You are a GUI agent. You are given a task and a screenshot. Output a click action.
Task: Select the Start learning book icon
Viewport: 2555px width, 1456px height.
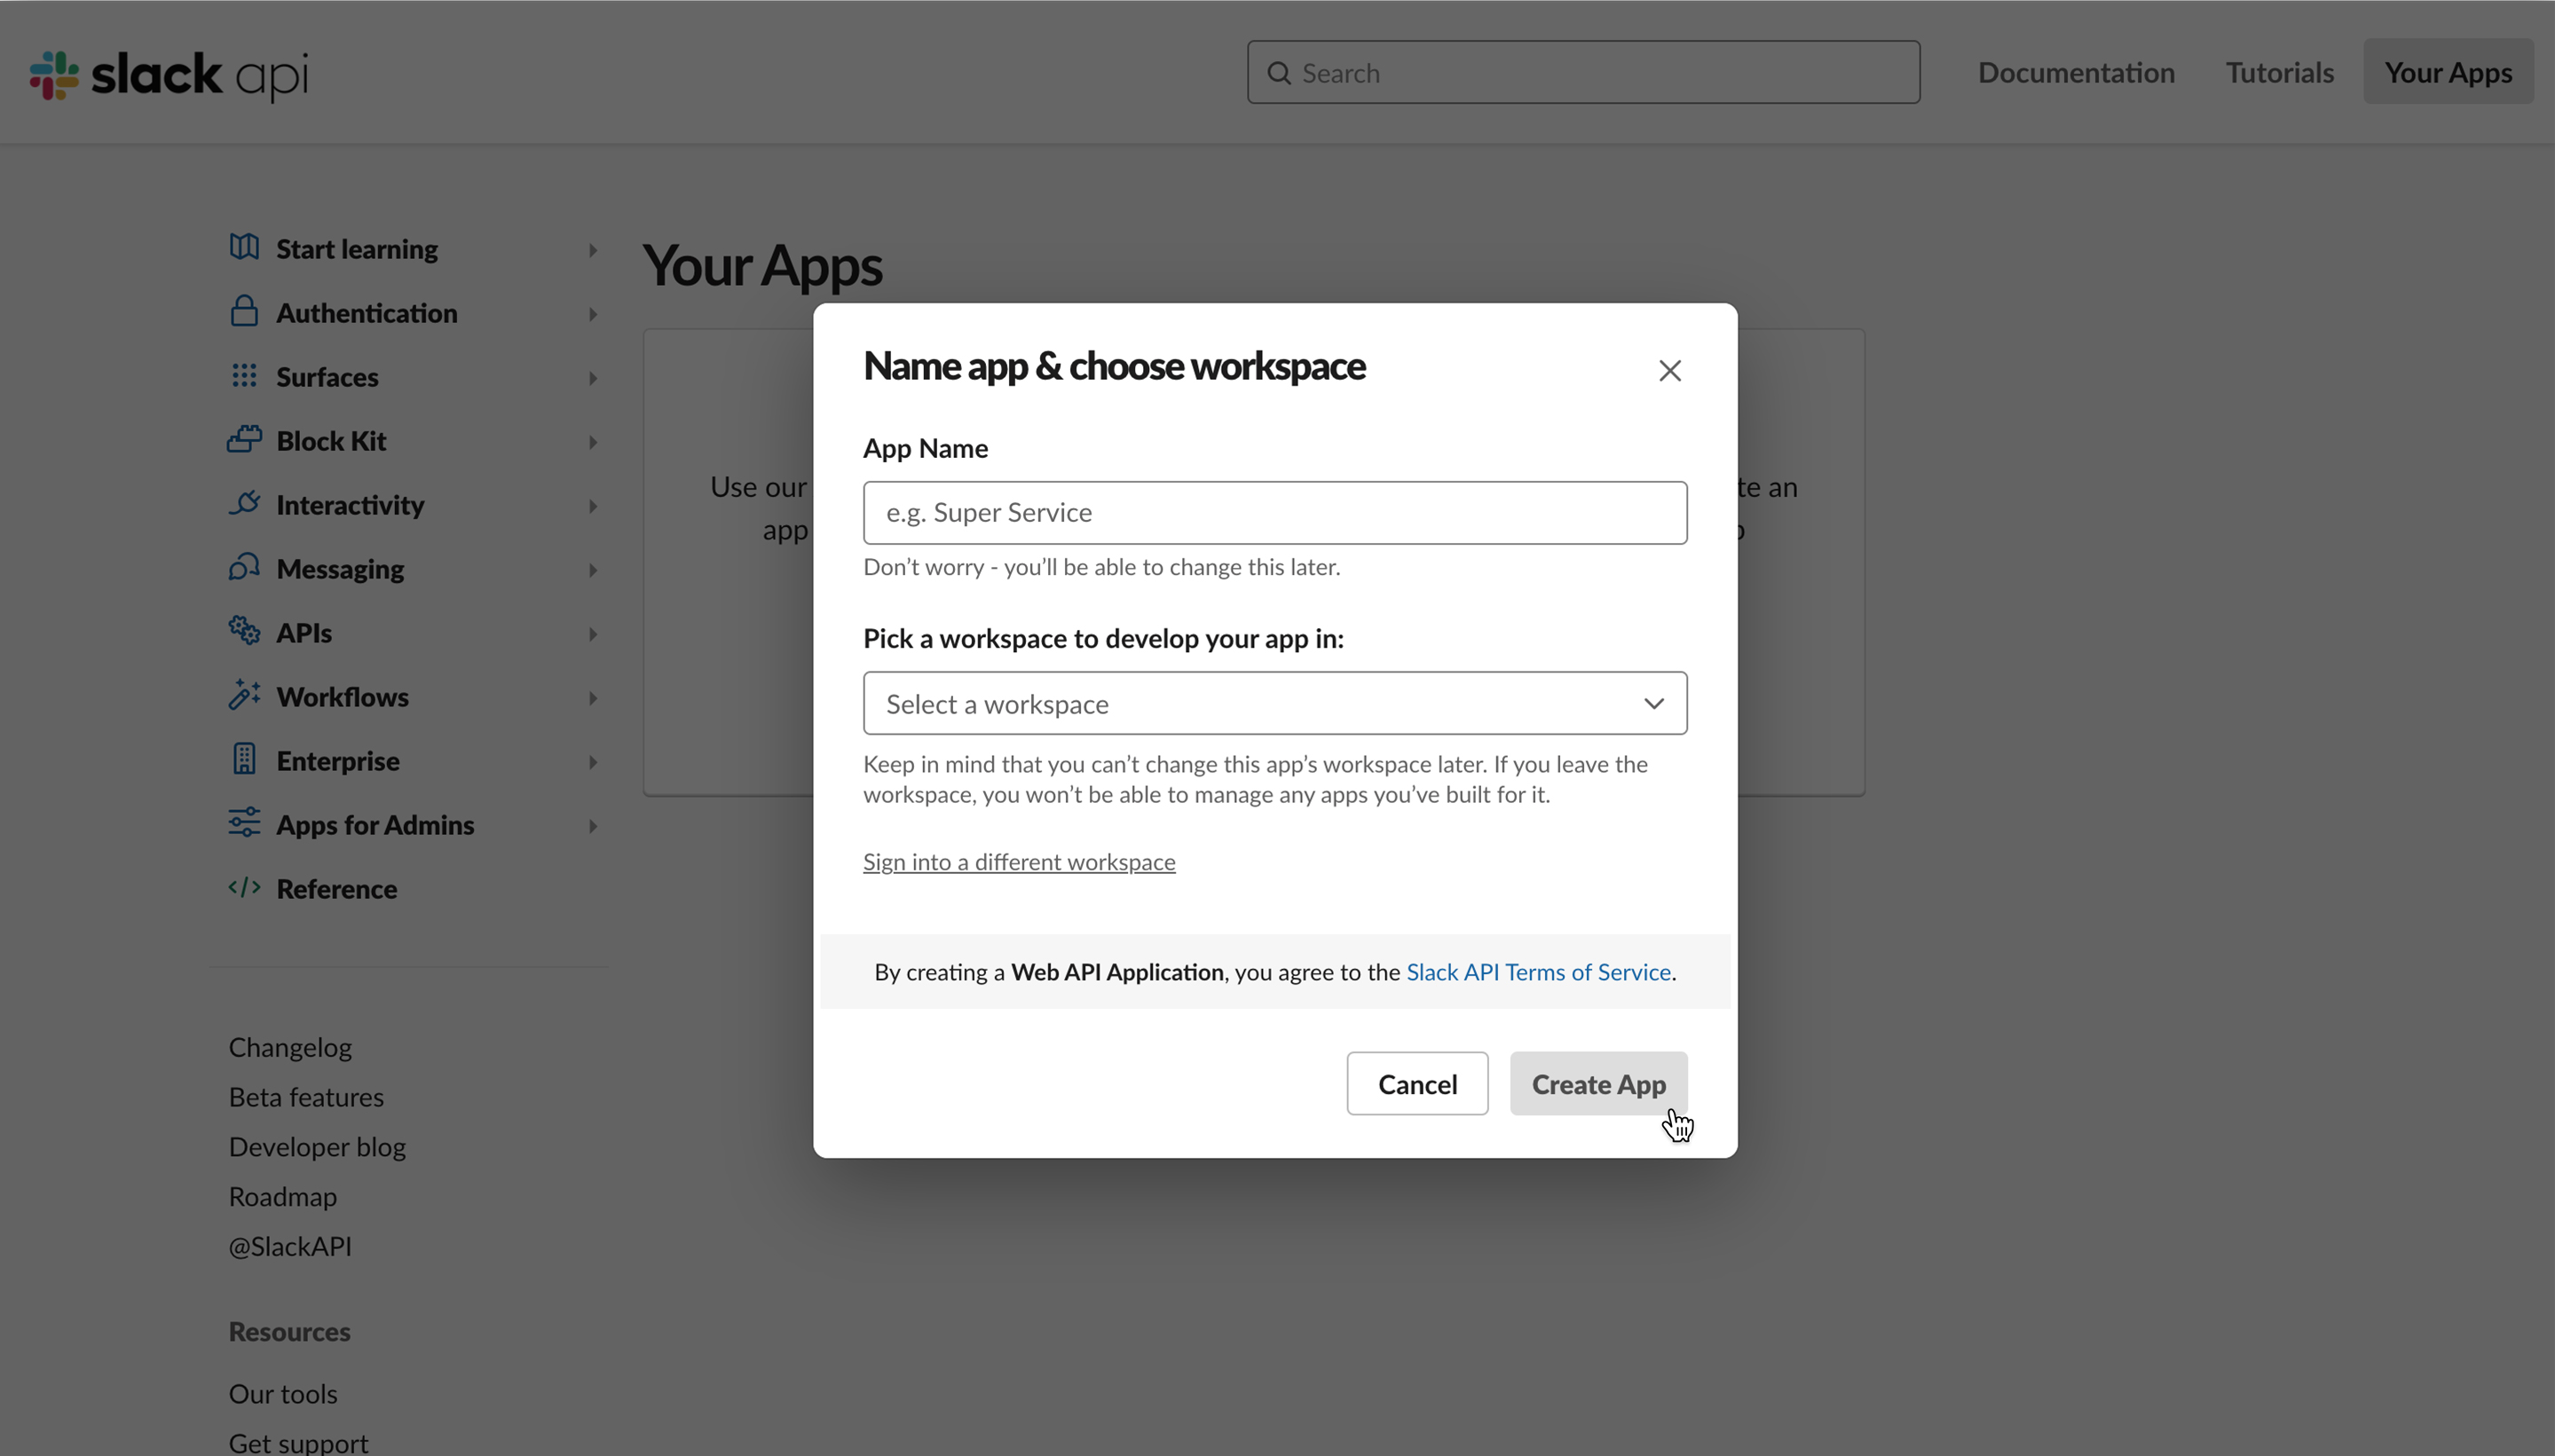point(244,249)
